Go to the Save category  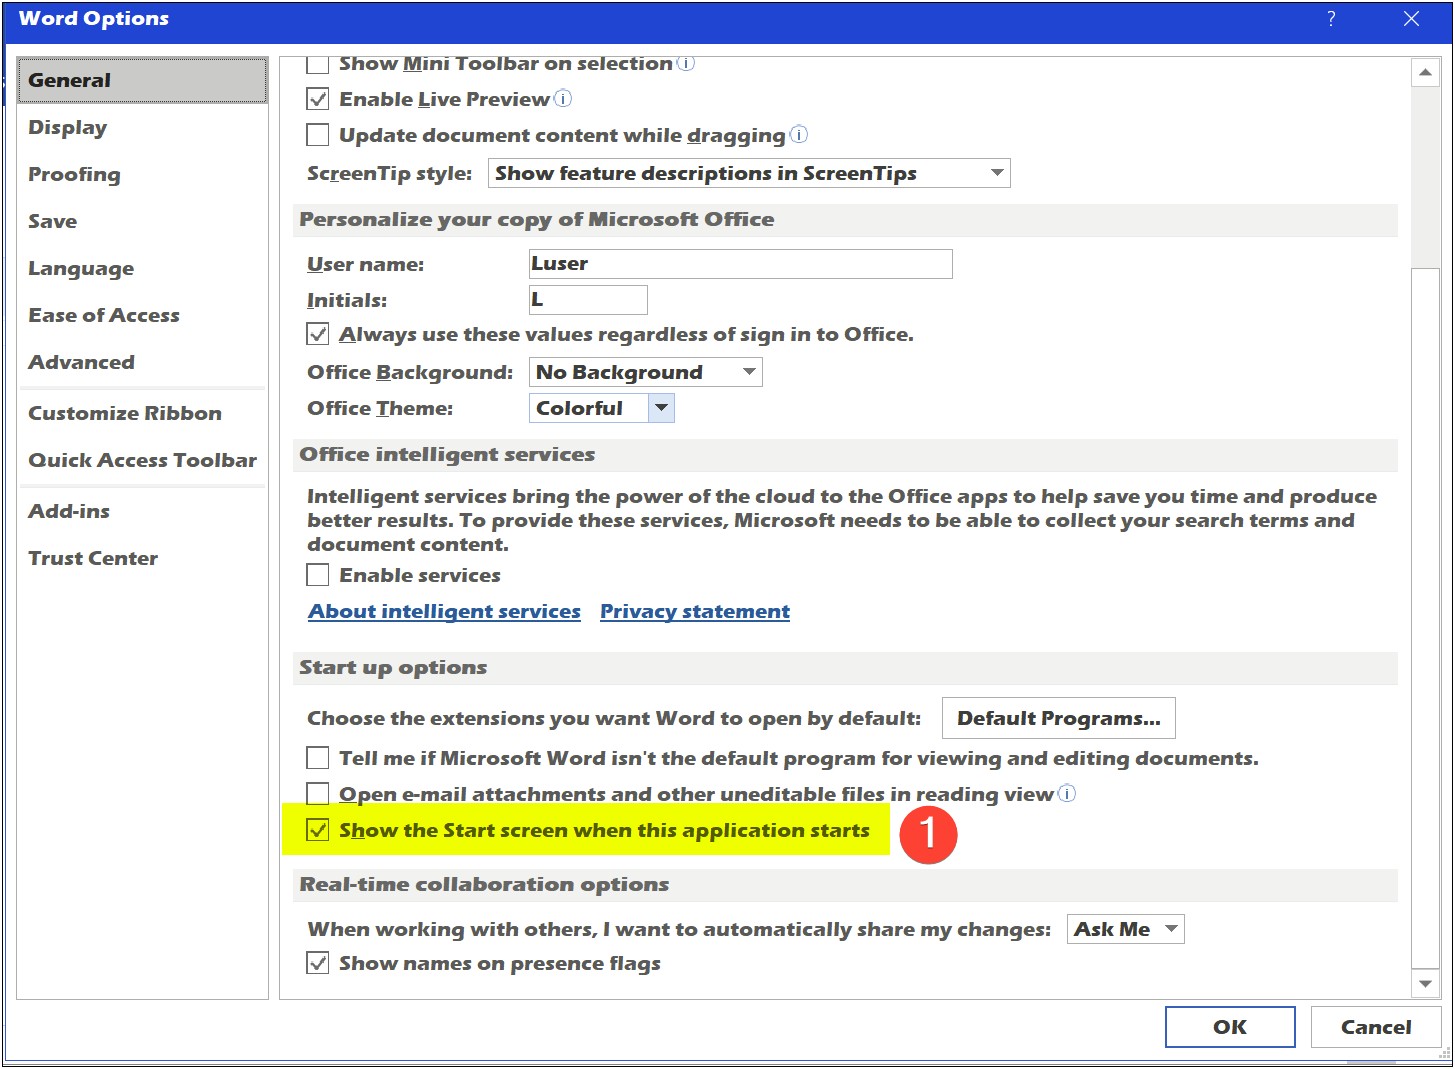pyautogui.click(x=143, y=221)
